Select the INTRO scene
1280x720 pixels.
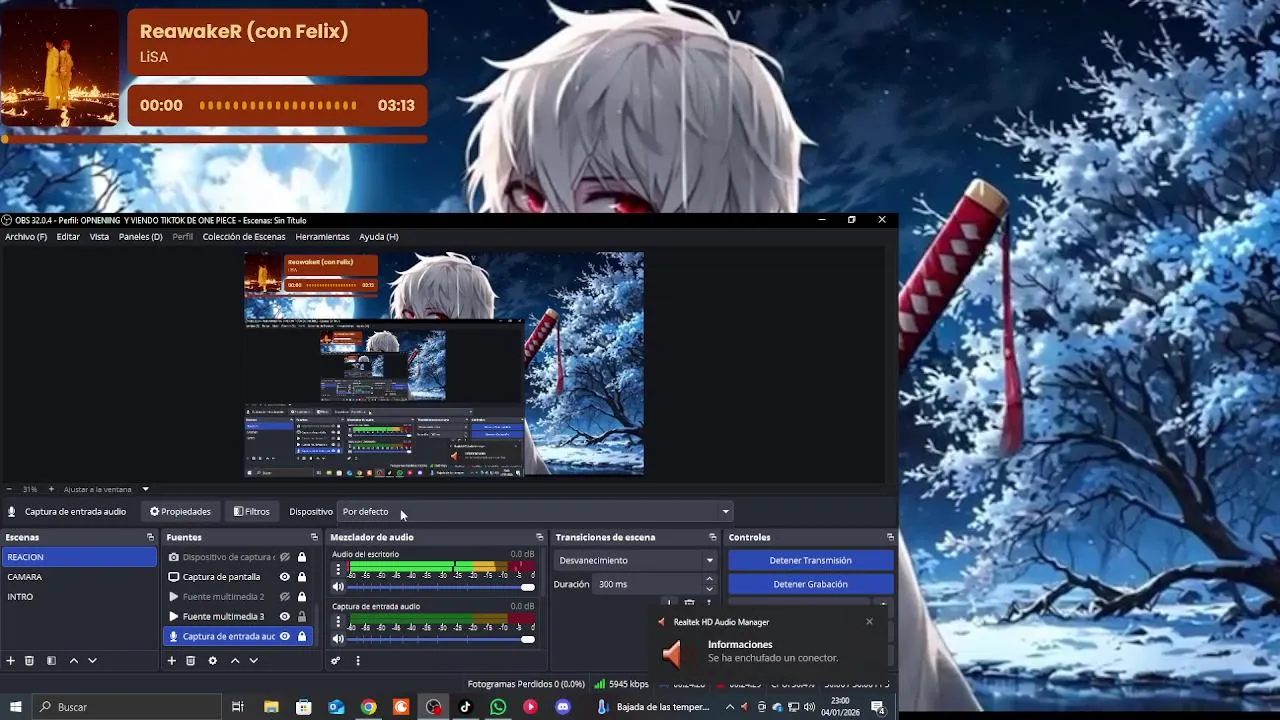[79, 597]
